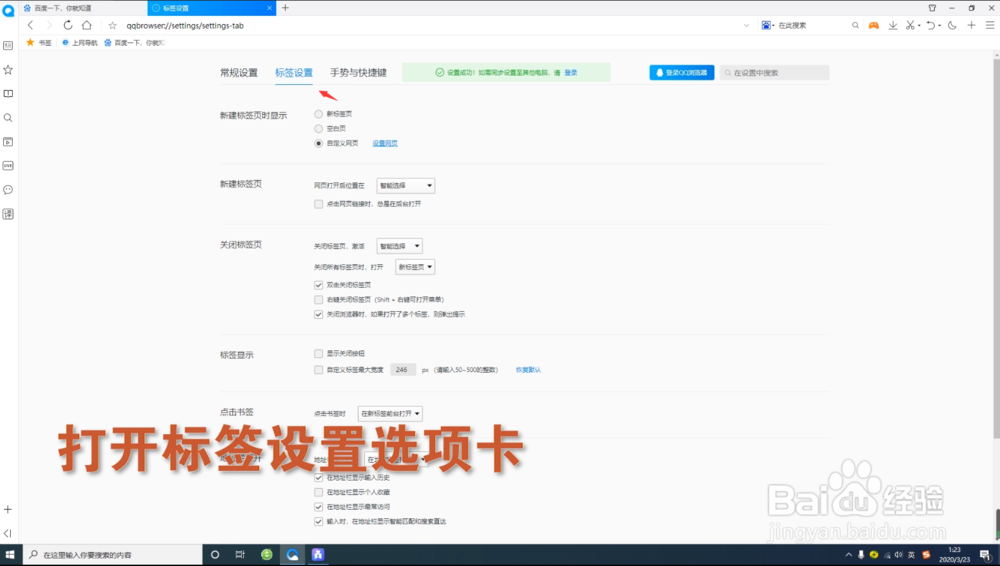Open Cortana circle in taskbar
Viewport: 1000px width, 566px height.
click(x=215, y=555)
